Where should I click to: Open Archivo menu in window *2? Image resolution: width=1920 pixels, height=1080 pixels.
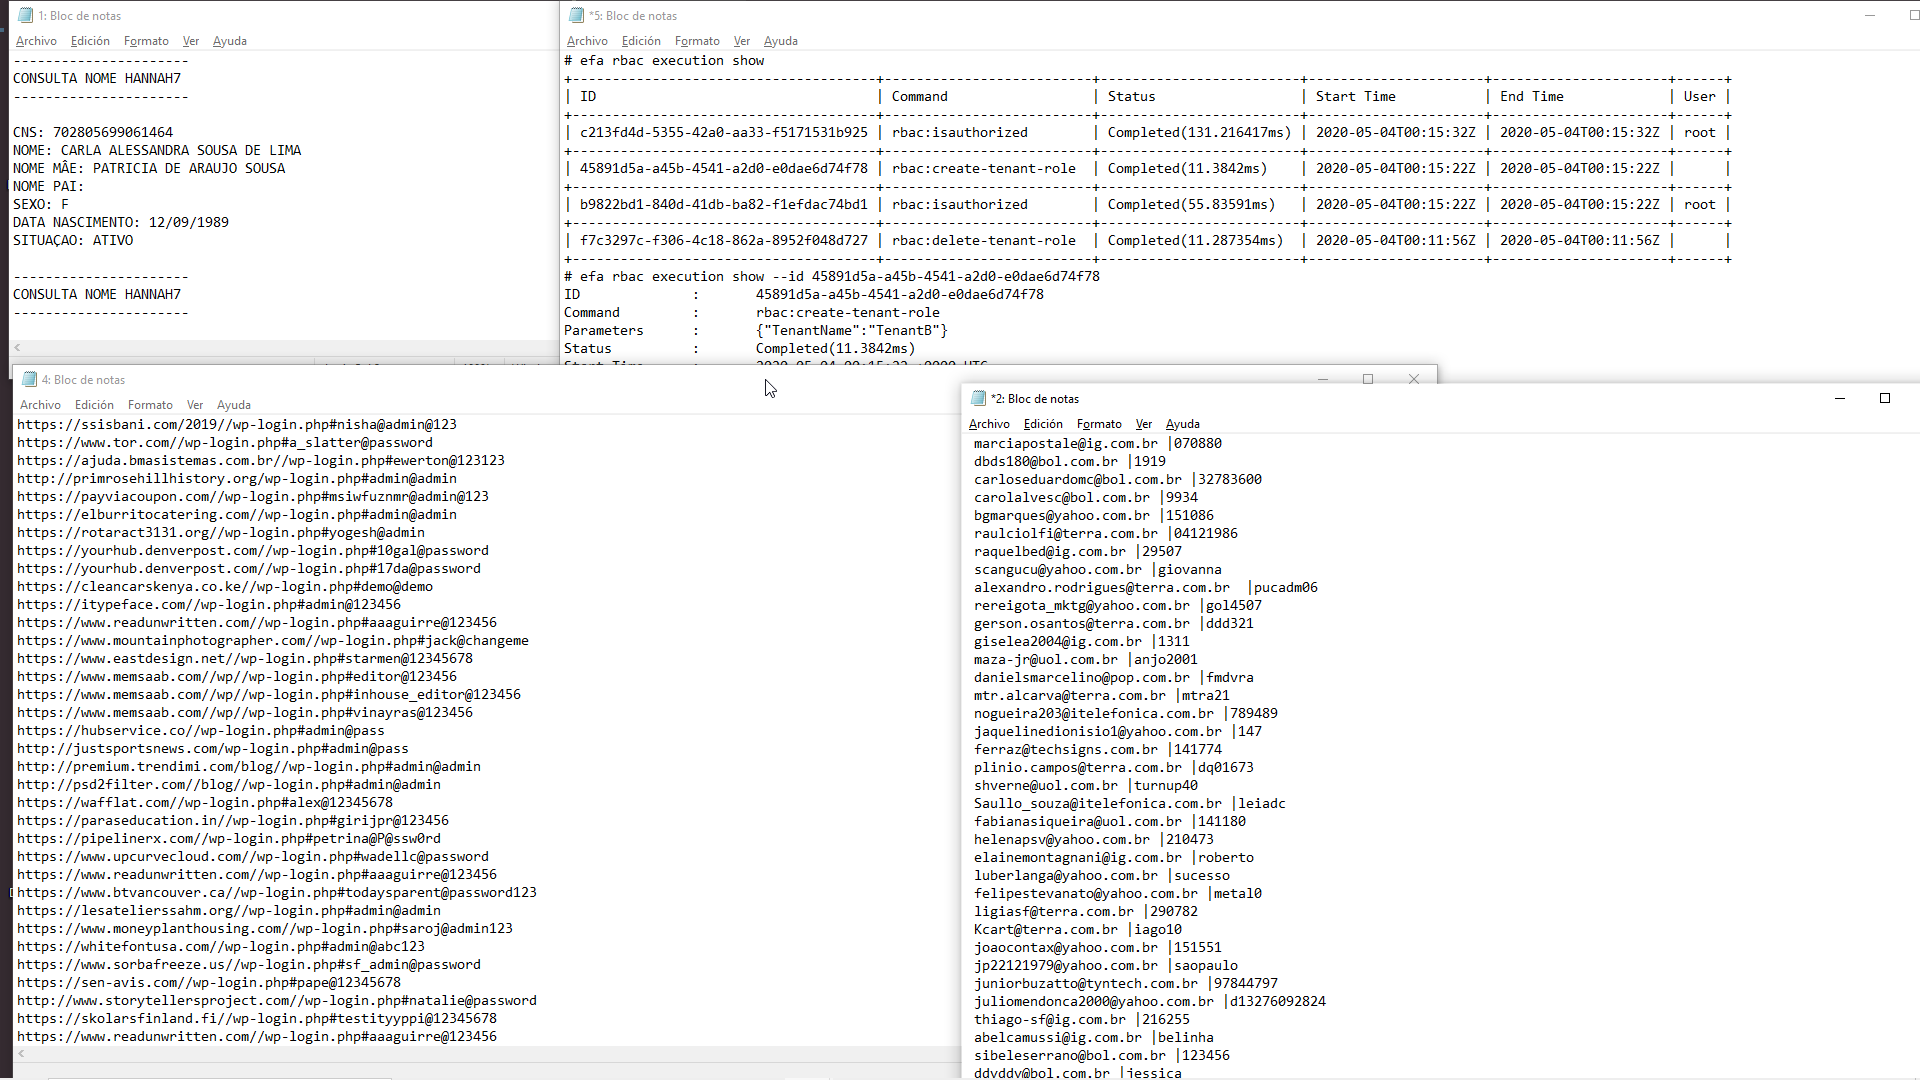989,424
